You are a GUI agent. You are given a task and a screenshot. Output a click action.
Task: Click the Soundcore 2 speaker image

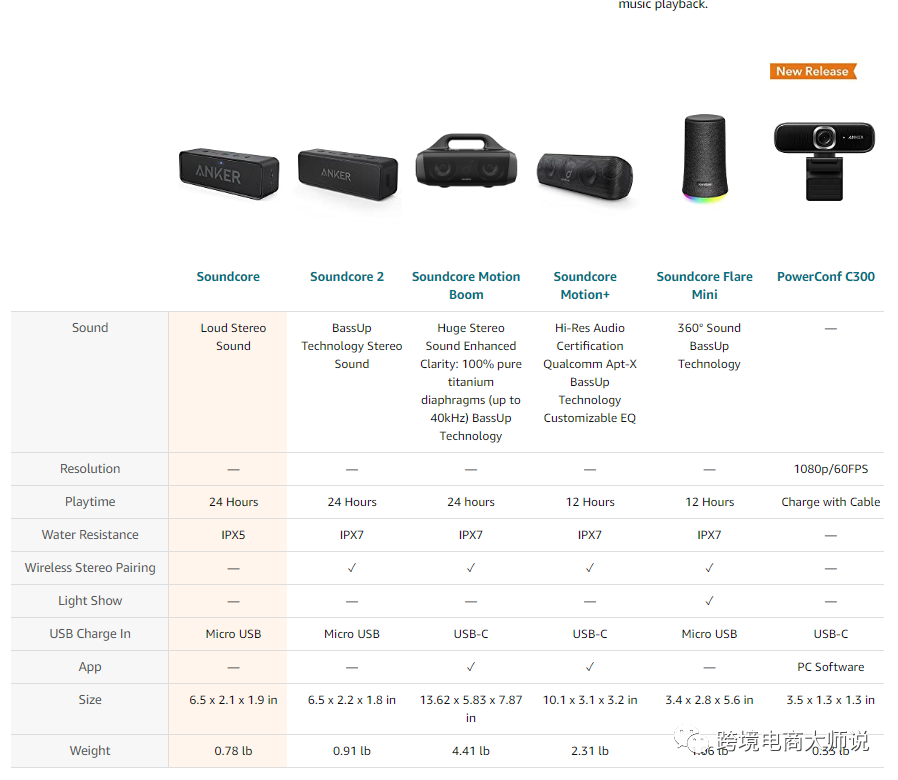tap(348, 174)
